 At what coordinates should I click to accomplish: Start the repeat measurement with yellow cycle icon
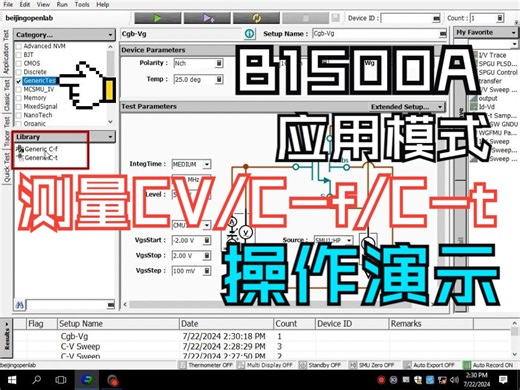[256, 18]
